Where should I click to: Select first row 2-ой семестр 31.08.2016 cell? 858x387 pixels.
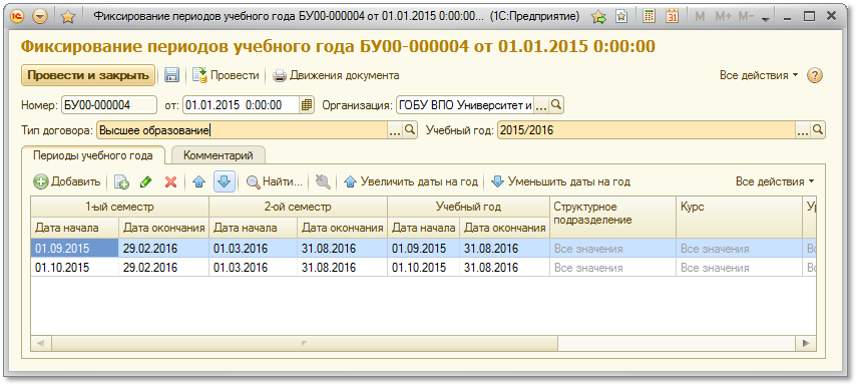(x=343, y=249)
